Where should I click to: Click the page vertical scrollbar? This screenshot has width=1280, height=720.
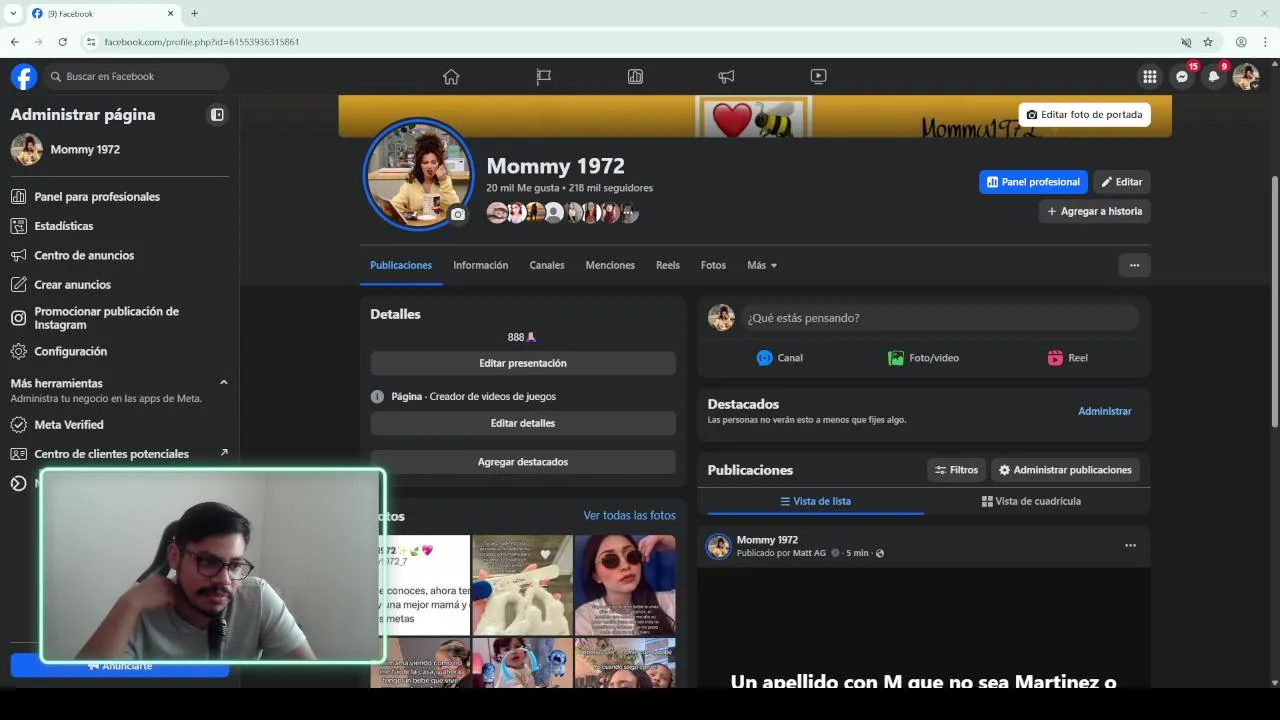coord(1274,303)
